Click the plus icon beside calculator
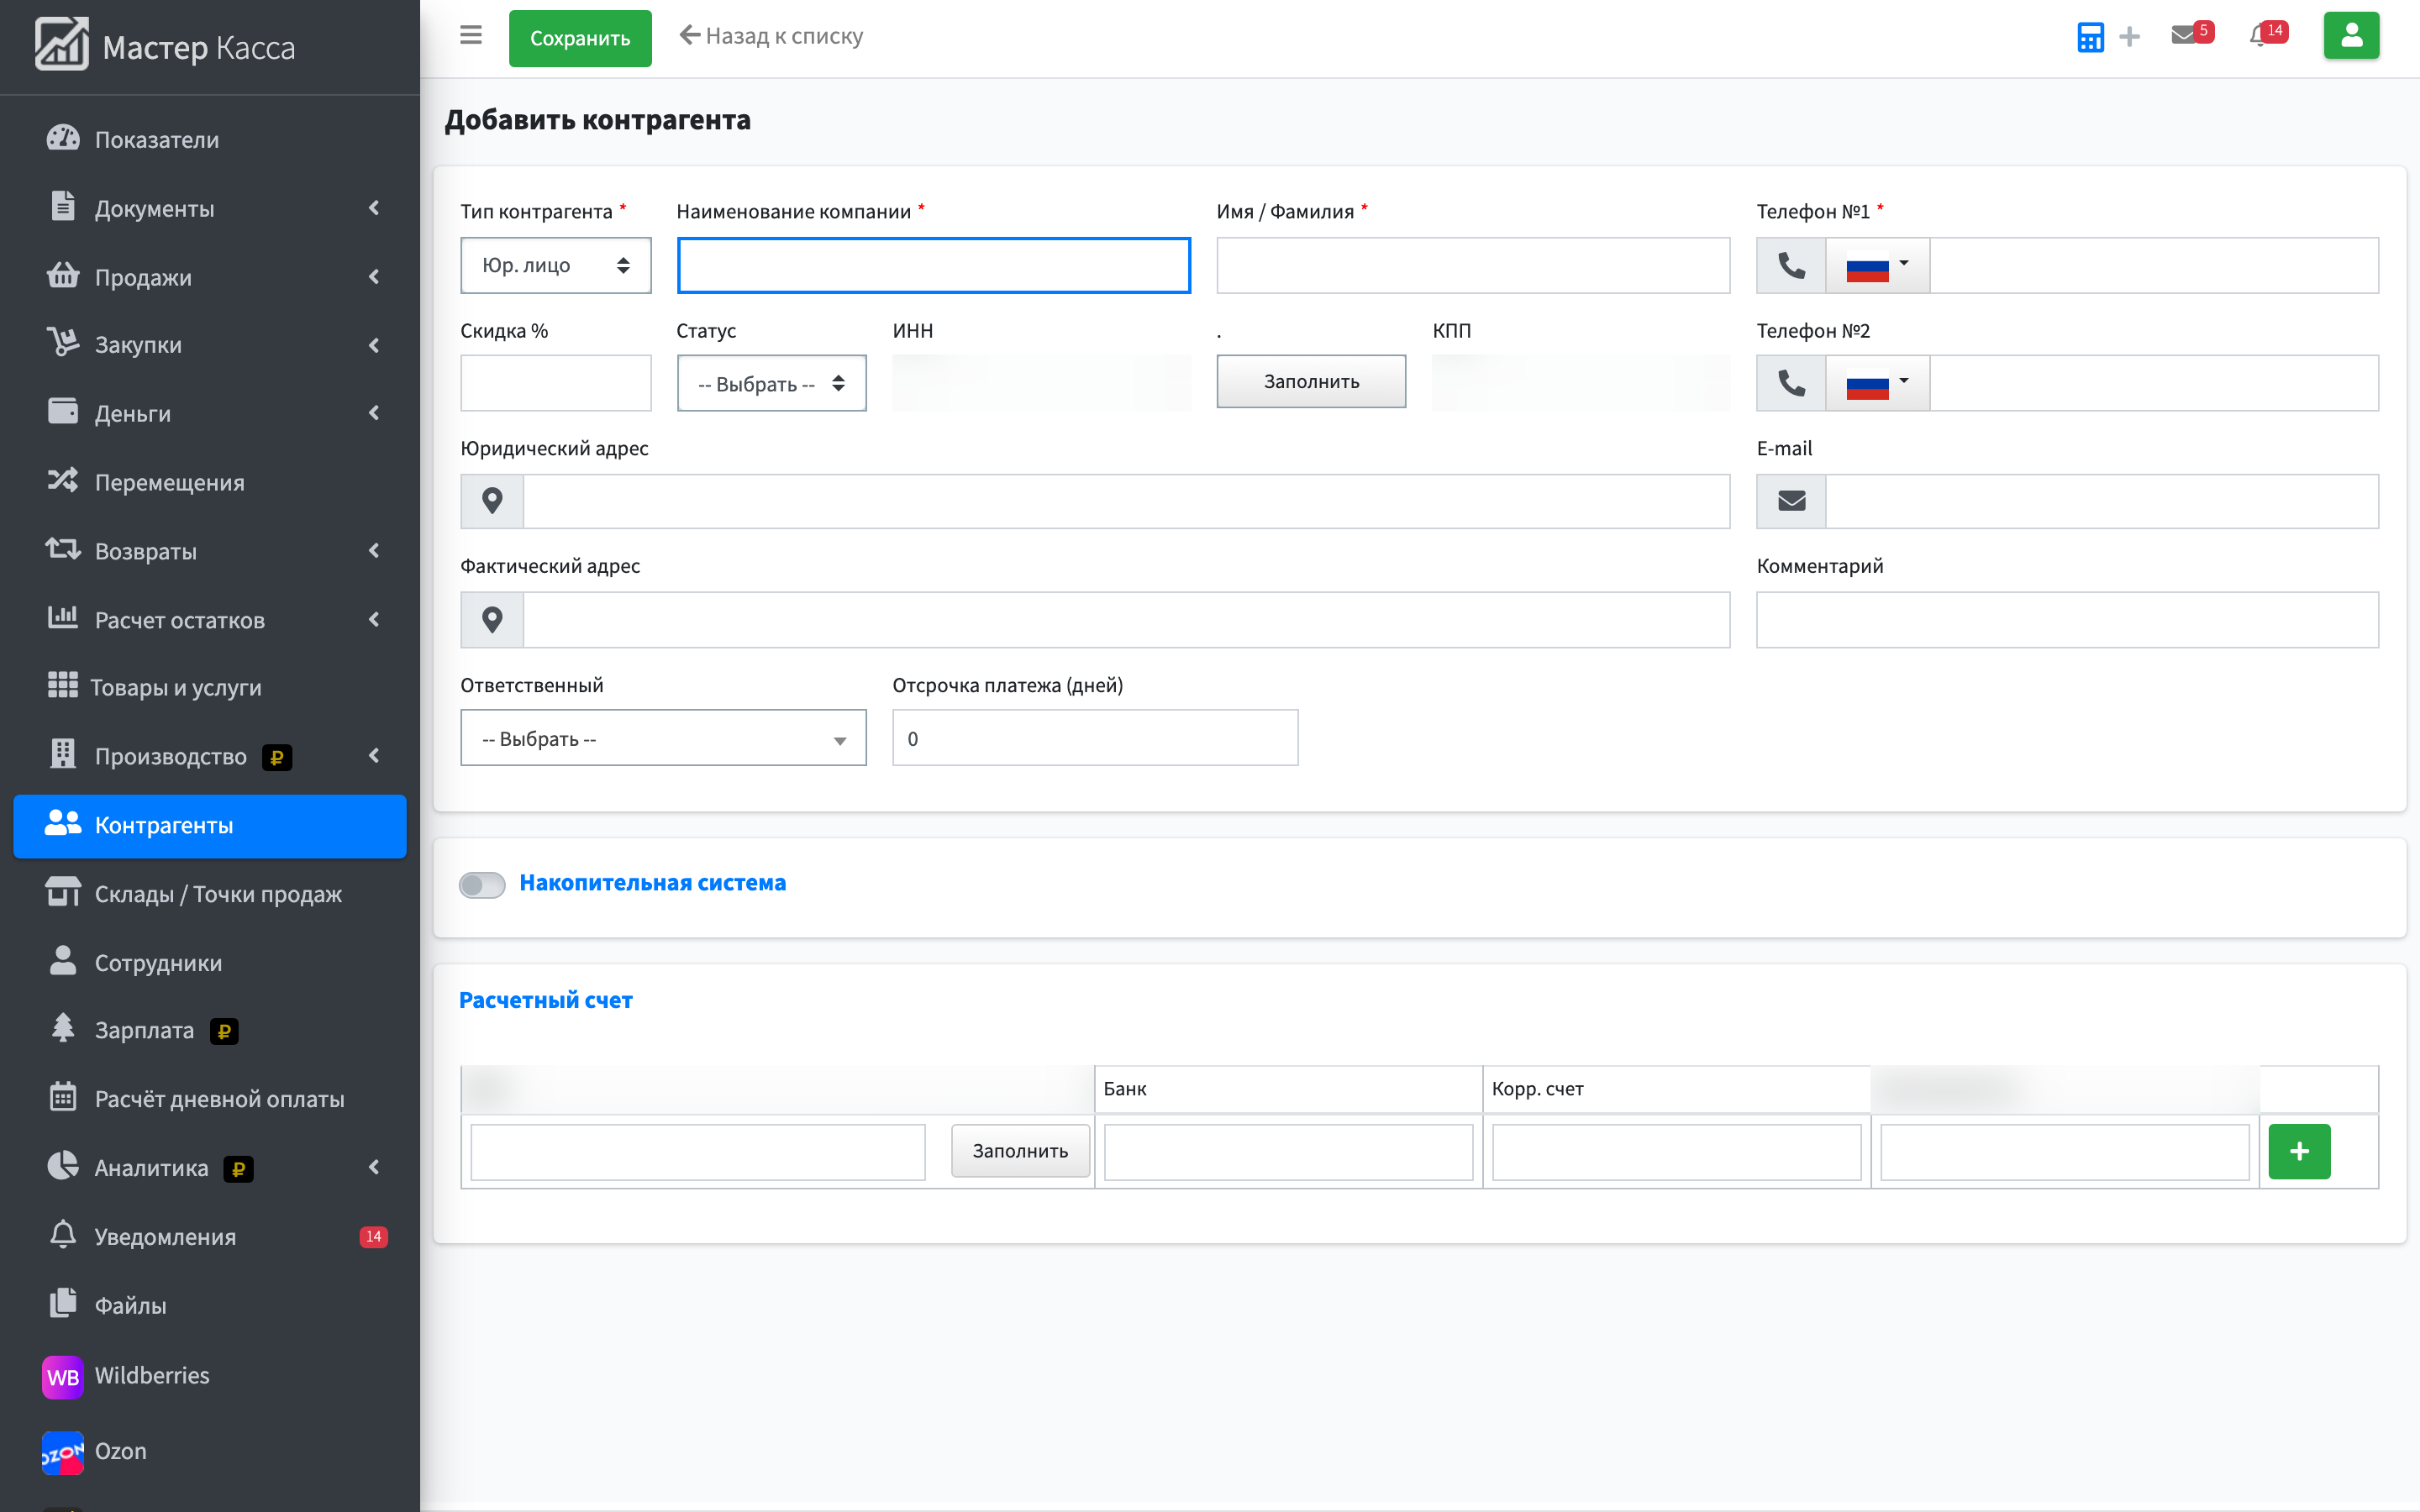Screen dimensions: 2420x1512 [x=2129, y=37]
